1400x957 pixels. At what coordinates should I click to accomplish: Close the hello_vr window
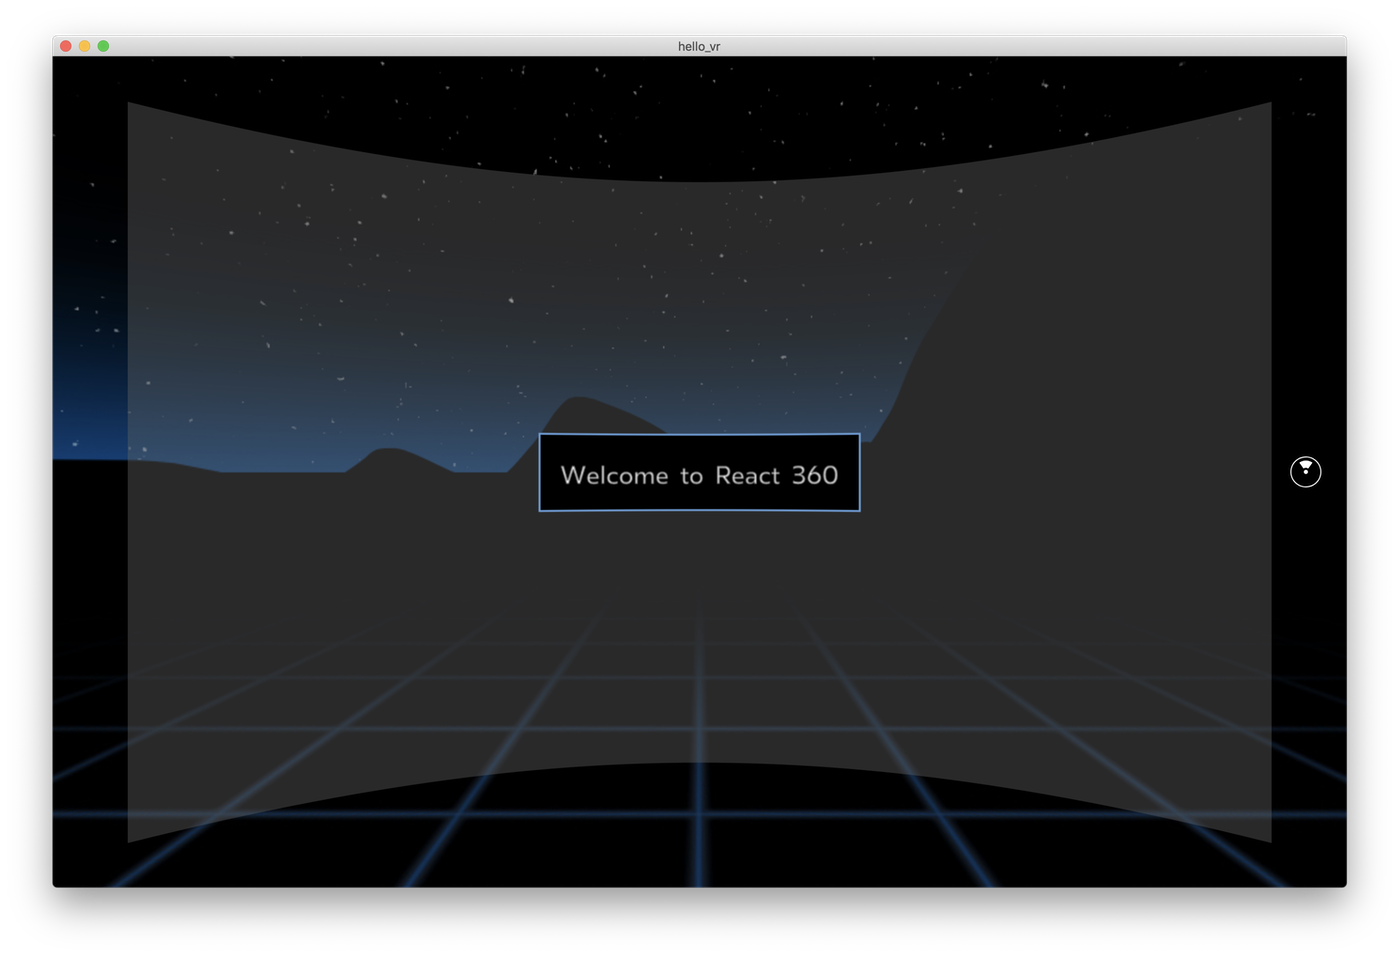click(66, 46)
